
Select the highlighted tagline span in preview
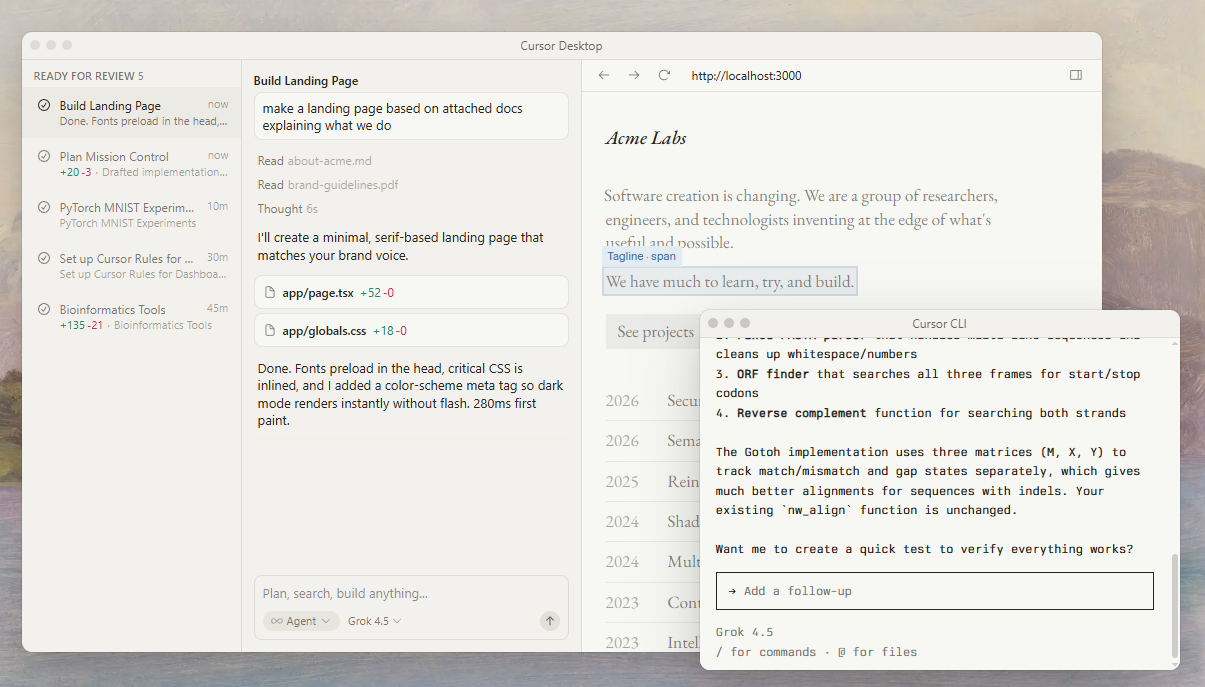click(x=730, y=282)
